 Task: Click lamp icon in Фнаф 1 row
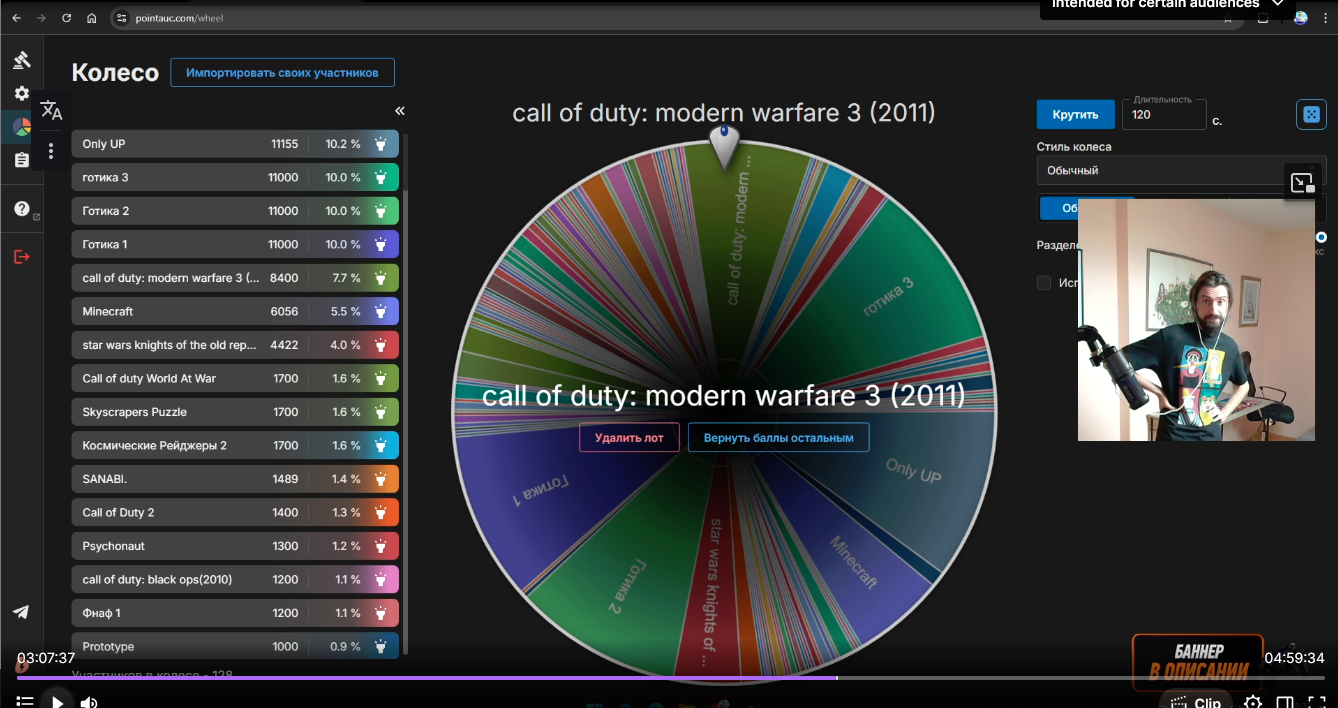[381, 613]
